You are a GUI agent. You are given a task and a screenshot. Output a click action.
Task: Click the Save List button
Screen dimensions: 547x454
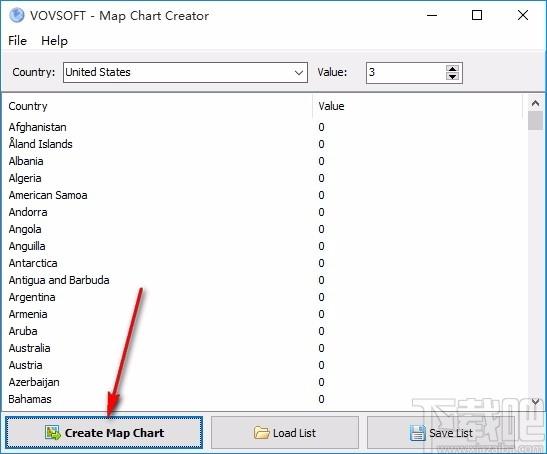(441, 432)
